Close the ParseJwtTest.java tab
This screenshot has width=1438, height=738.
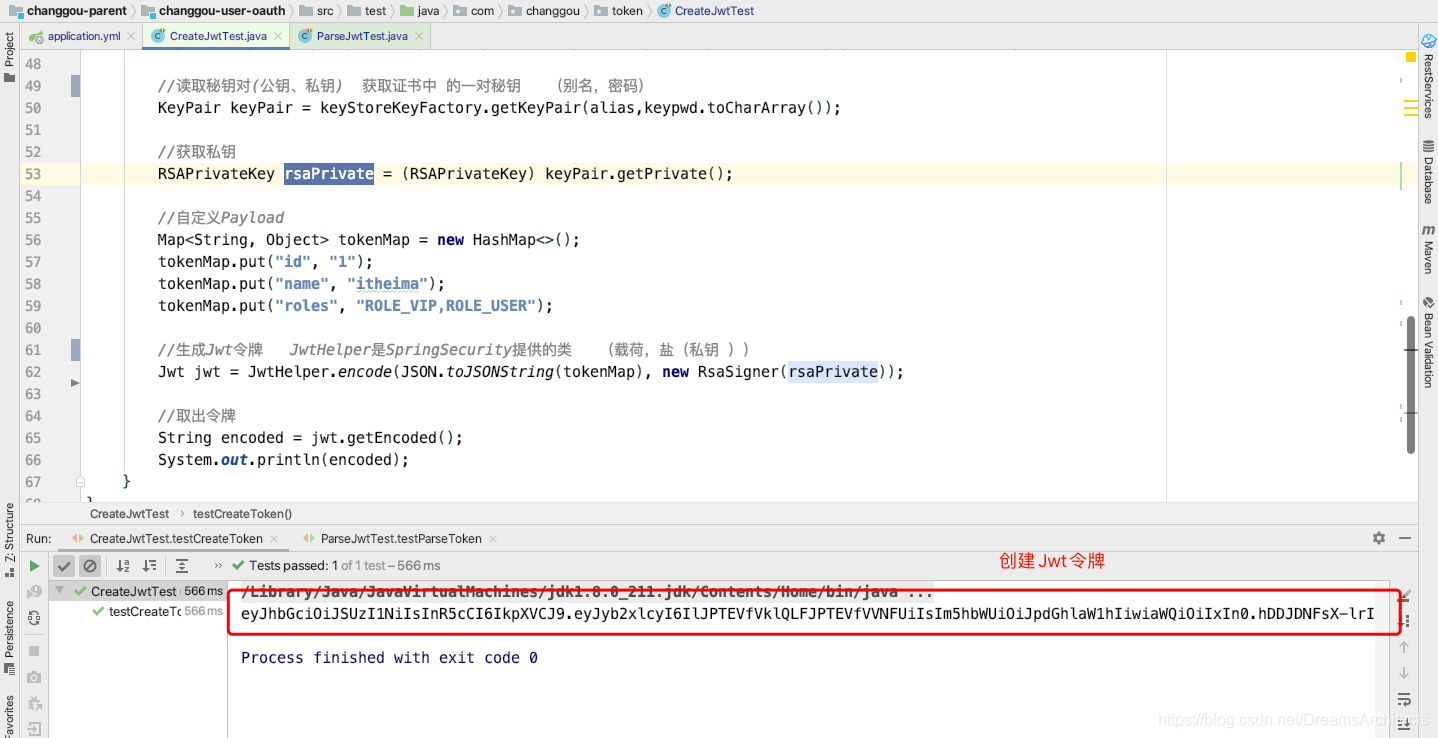418,36
